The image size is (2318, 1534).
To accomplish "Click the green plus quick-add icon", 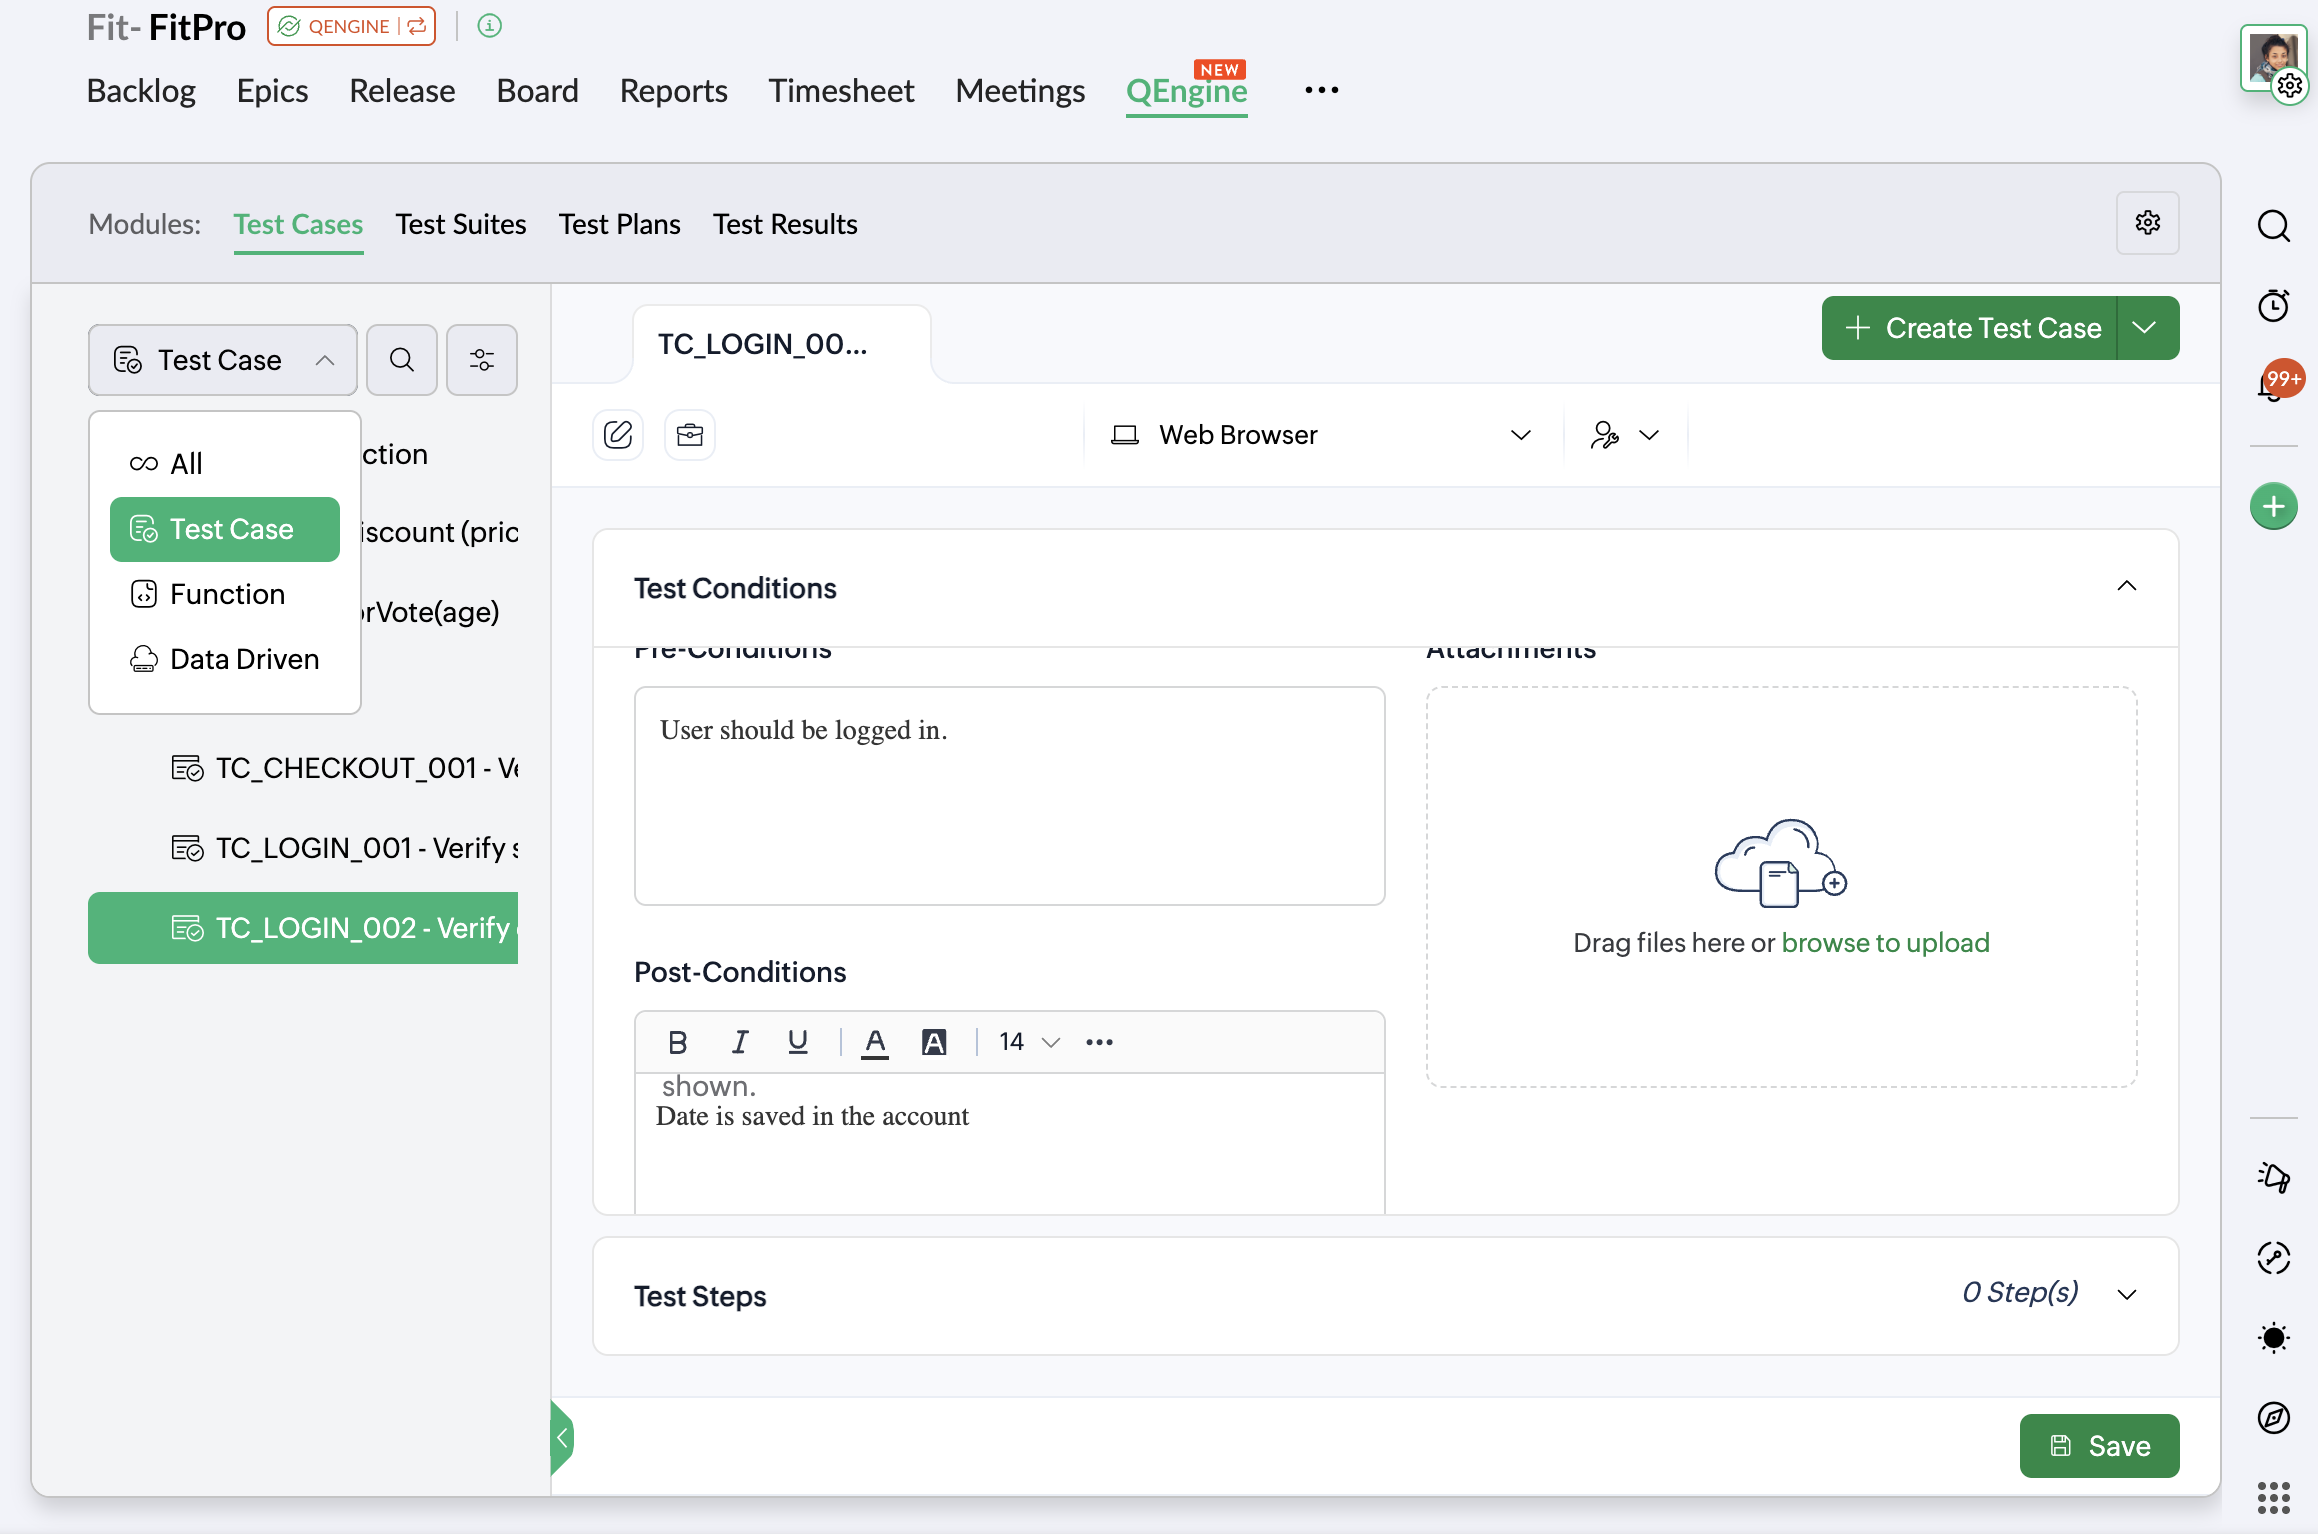I will pyautogui.click(x=2274, y=507).
